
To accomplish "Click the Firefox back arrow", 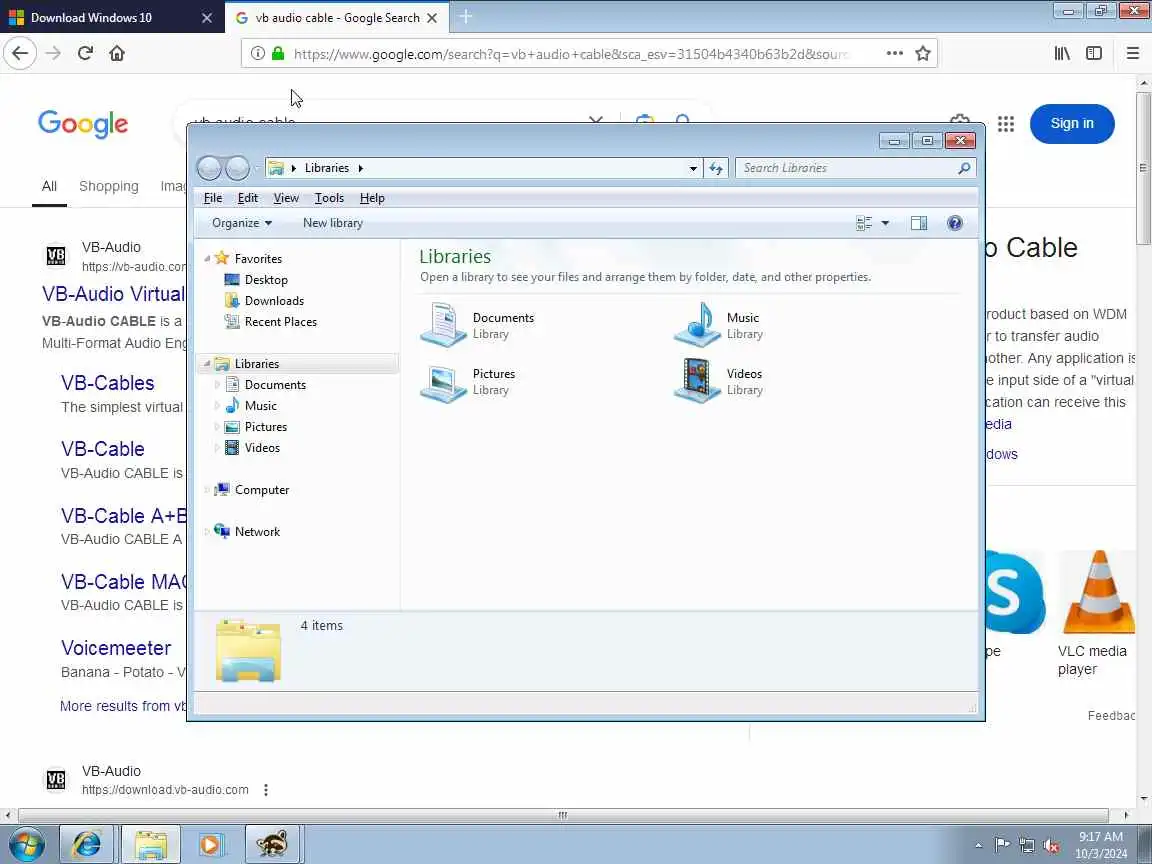I will pos(20,53).
